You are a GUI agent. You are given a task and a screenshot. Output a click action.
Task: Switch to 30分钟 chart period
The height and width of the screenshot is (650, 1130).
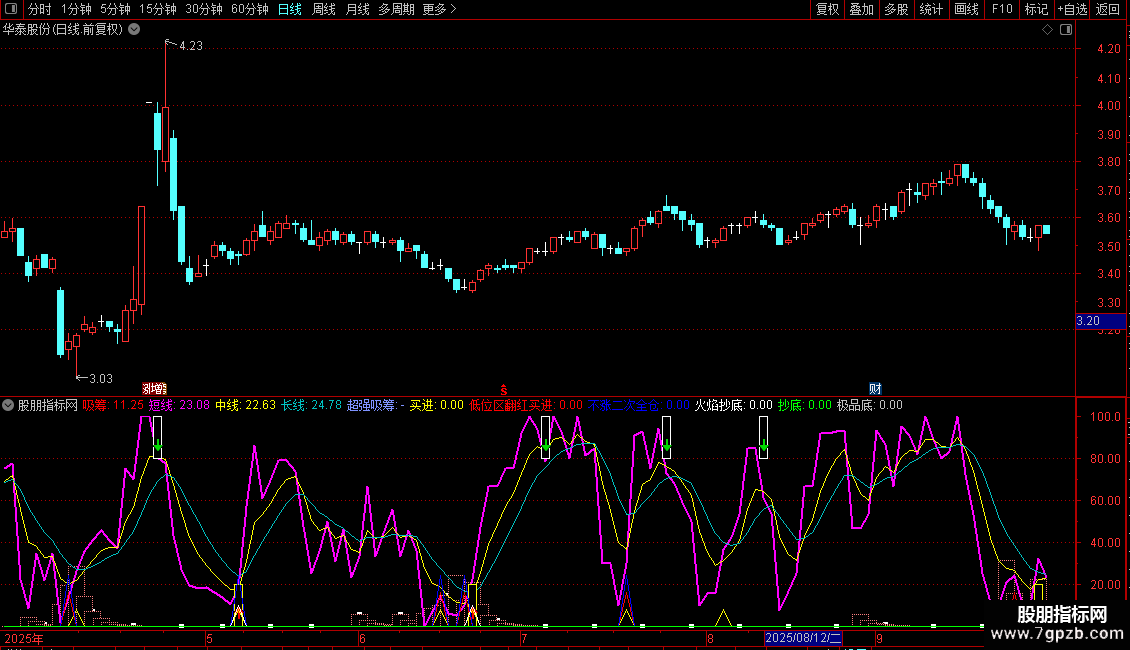(x=204, y=9)
